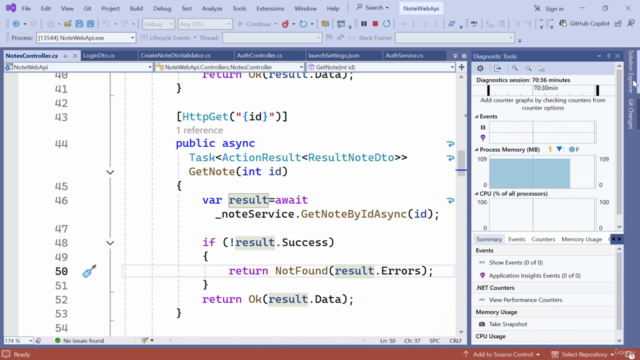The width and height of the screenshot is (640, 360).
Task: Click the Navigate Backward round arrow icon
Action: [16, 24]
